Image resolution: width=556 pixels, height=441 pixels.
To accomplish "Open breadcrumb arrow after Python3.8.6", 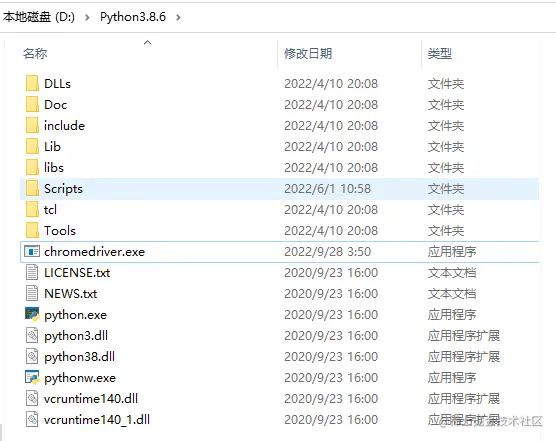I will (178, 17).
